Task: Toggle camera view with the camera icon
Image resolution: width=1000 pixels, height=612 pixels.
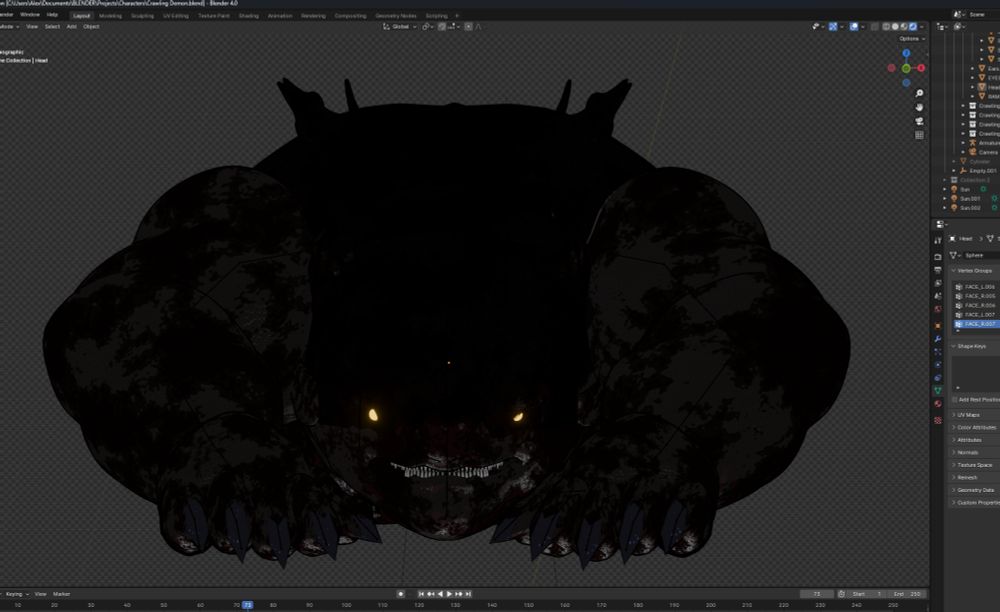Action: (919, 121)
